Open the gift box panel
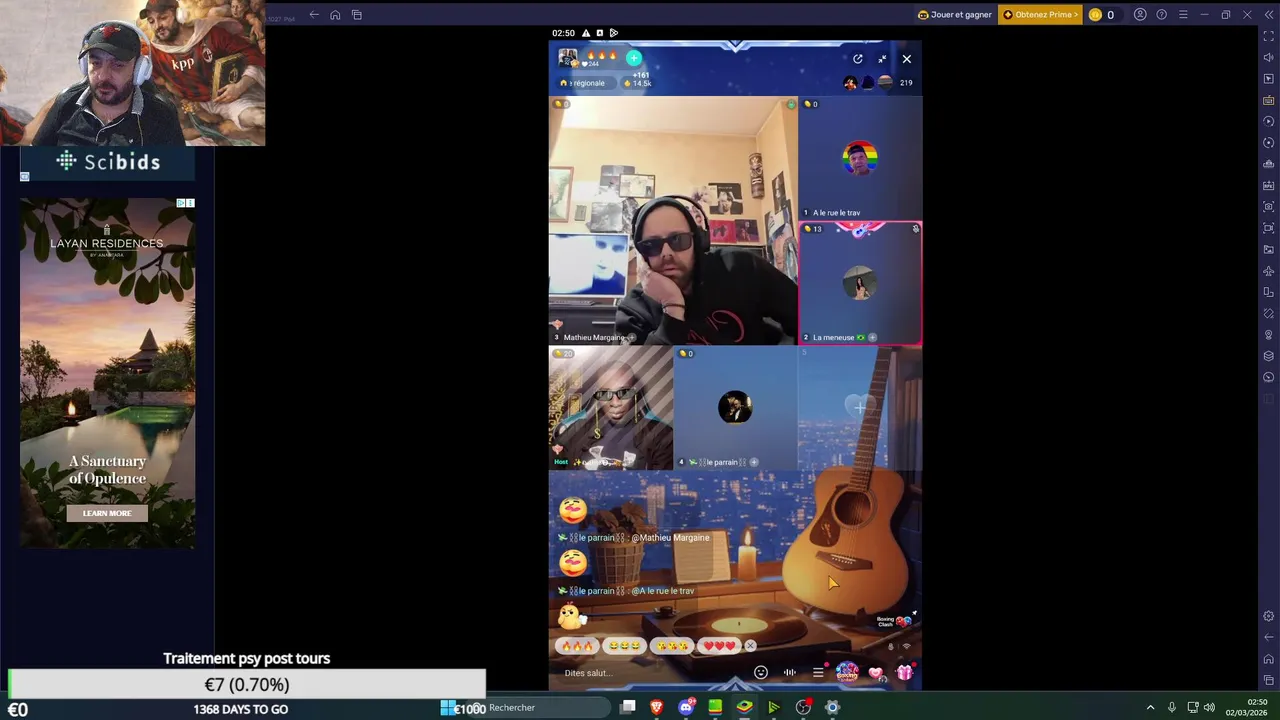Screen dimensions: 1280x720 click(905, 673)
